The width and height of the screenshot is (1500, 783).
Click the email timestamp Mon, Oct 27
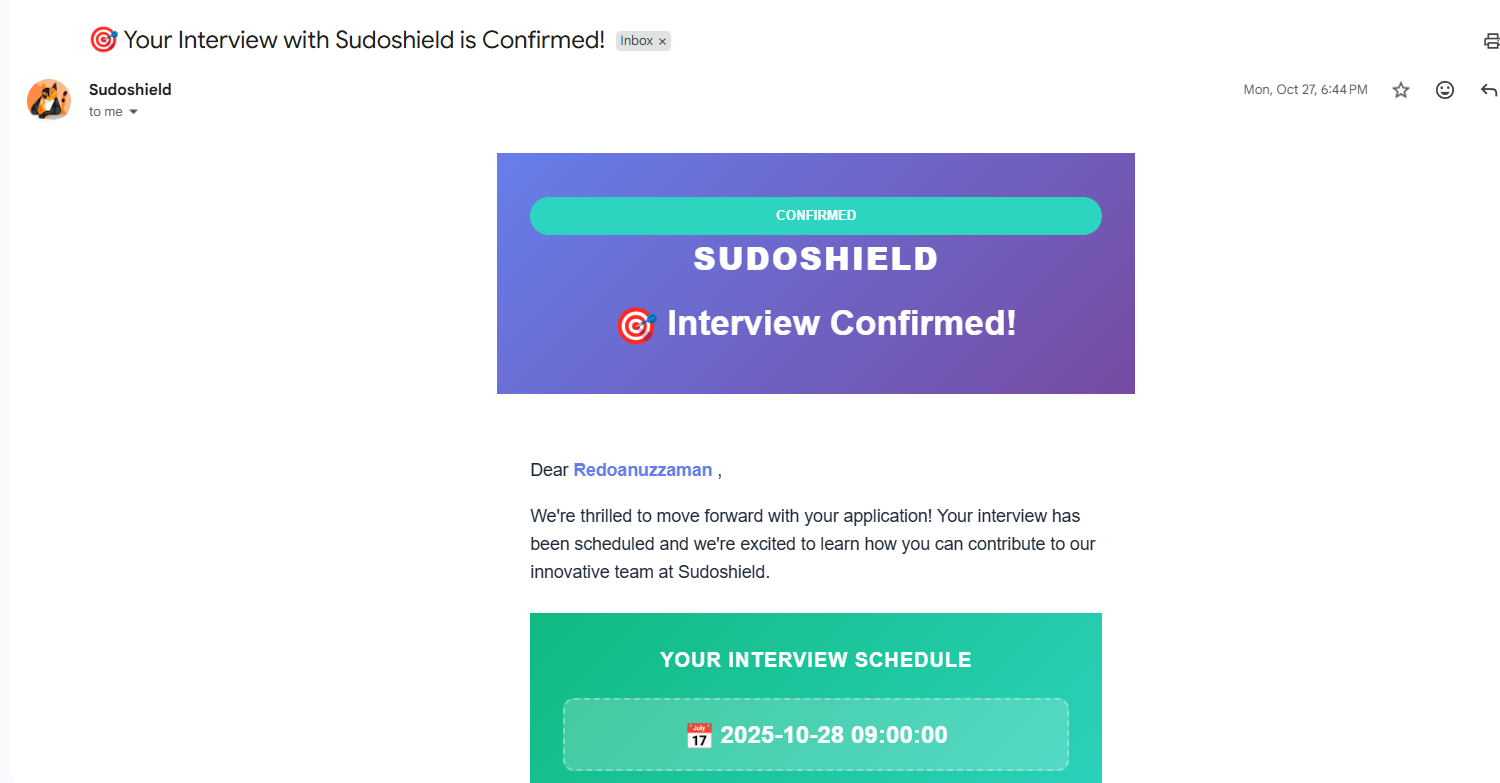point(1305,90)
